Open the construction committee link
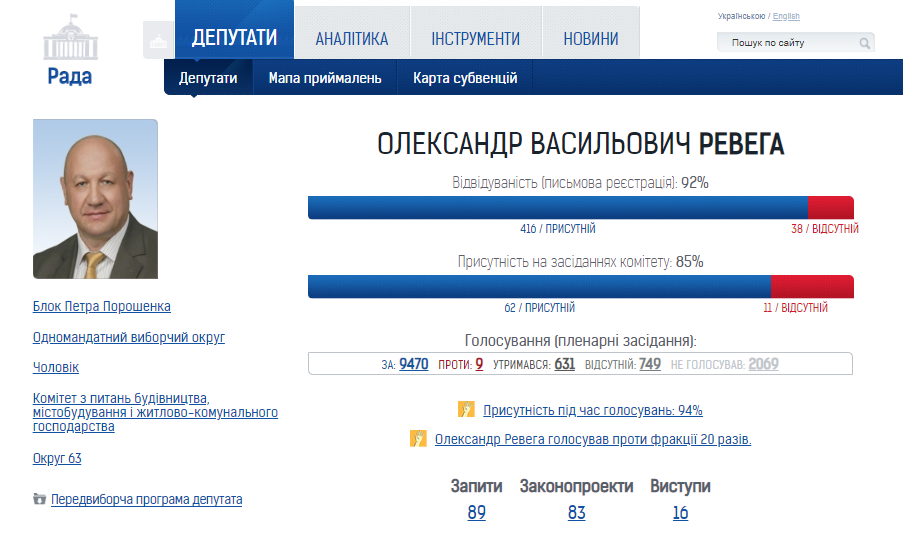 pos(155,412)
